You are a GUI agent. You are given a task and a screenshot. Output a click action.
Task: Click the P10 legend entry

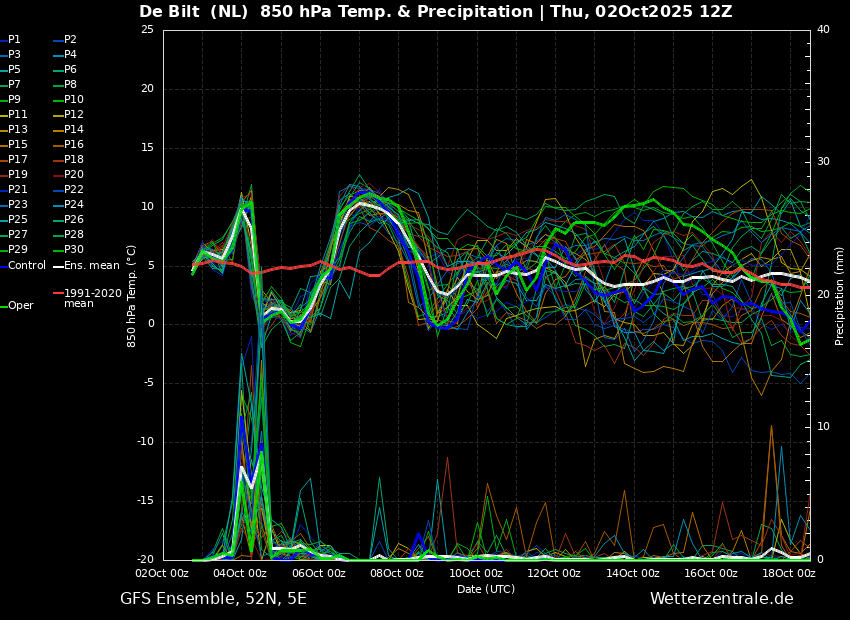tap(74, 100)
